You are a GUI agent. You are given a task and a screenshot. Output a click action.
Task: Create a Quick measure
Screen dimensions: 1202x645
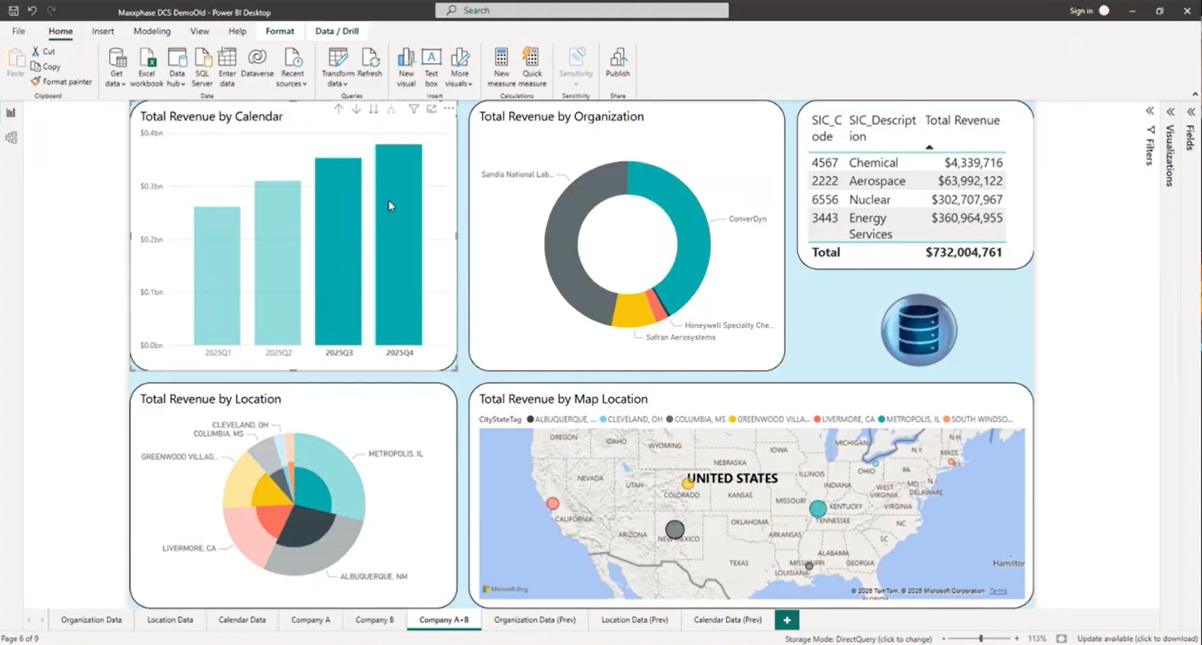pos(532,66)
